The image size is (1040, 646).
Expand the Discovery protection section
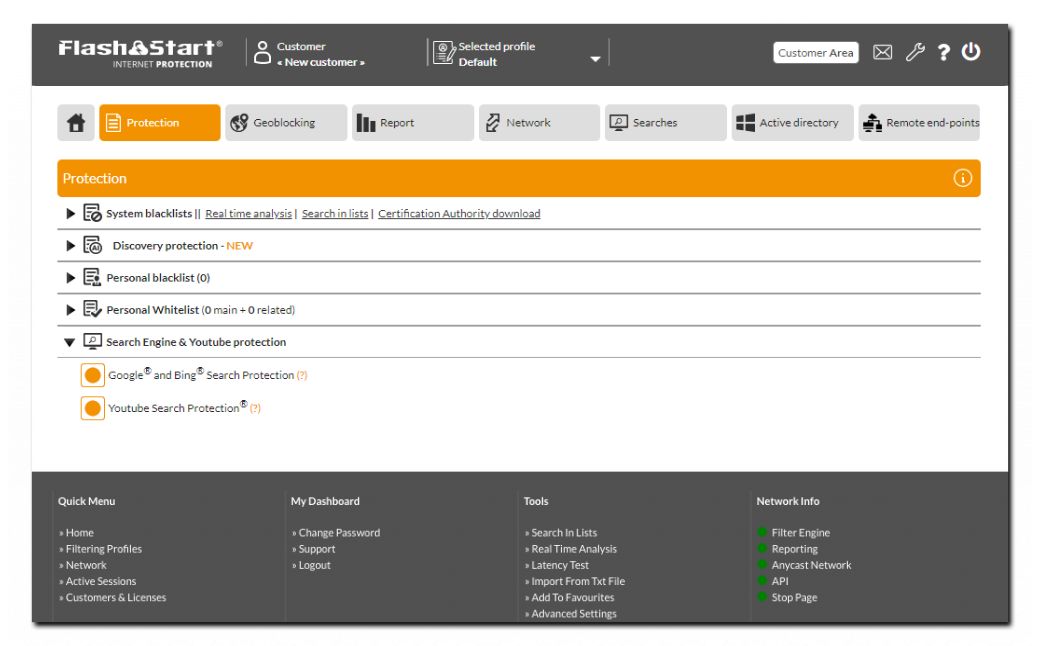tap(70, 246)
